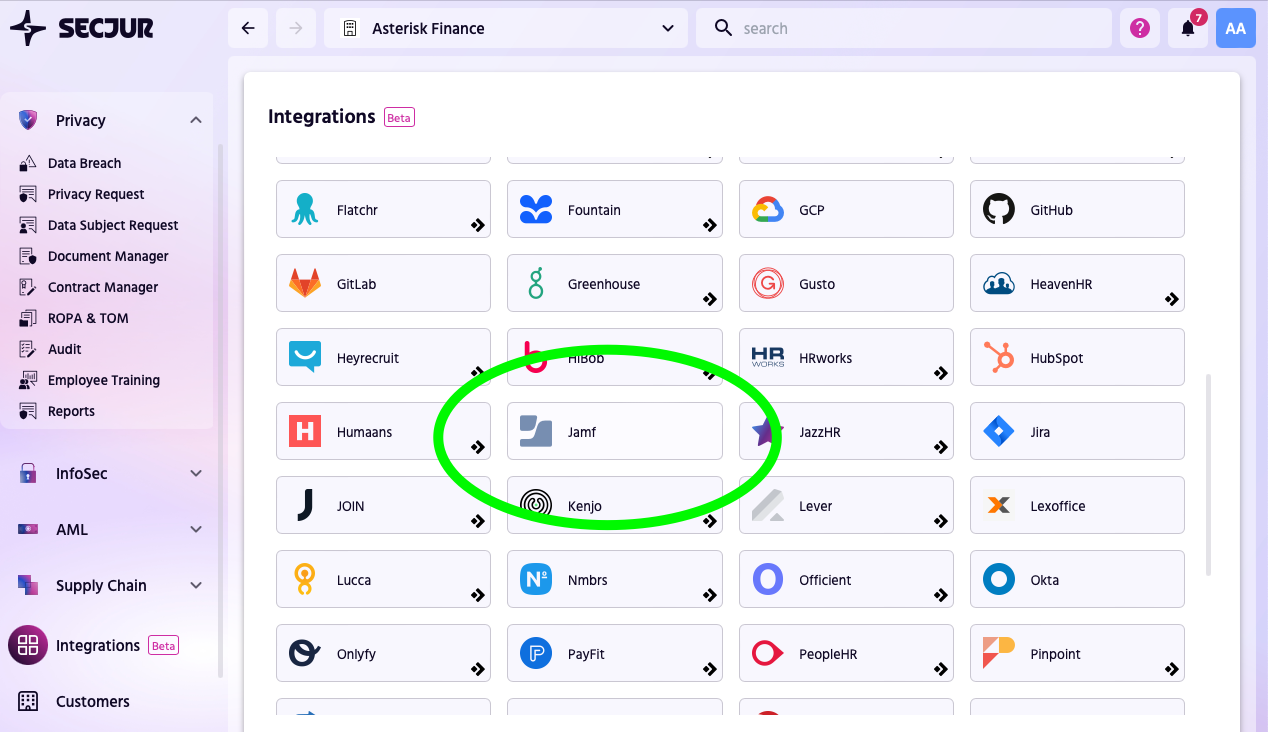The image size is (1268, 732).
Task: Click the Onlyfy logo icon
Action: [x=305, y=654]
